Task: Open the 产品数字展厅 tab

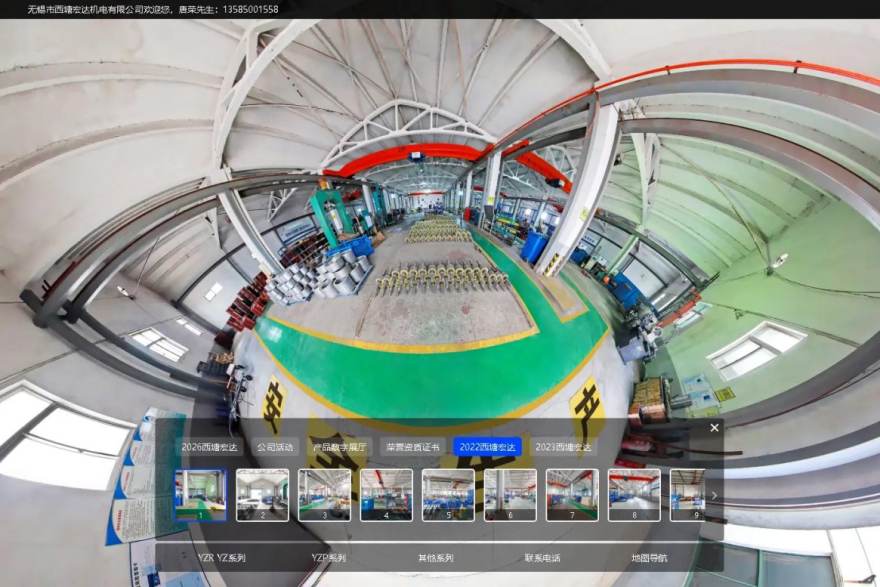Action: (x=339, y=447)
